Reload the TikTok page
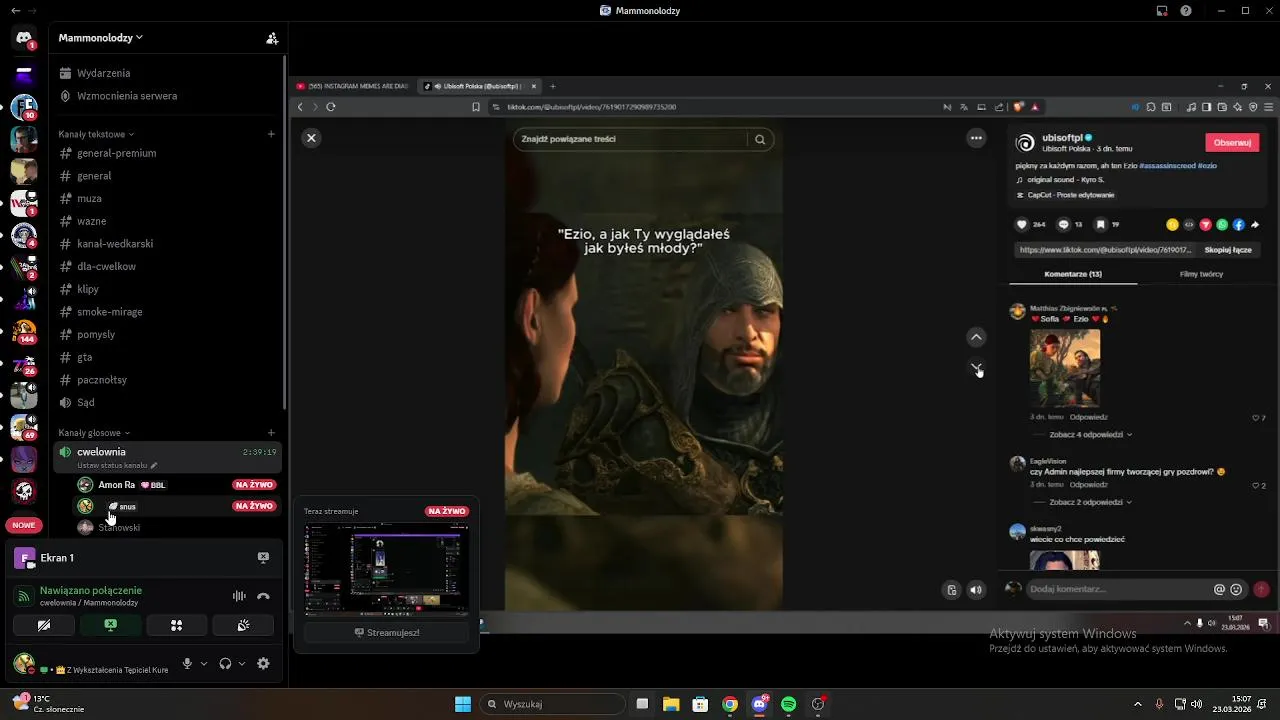1280x720 pixels. pyautogui.click(x=331, y=107)
